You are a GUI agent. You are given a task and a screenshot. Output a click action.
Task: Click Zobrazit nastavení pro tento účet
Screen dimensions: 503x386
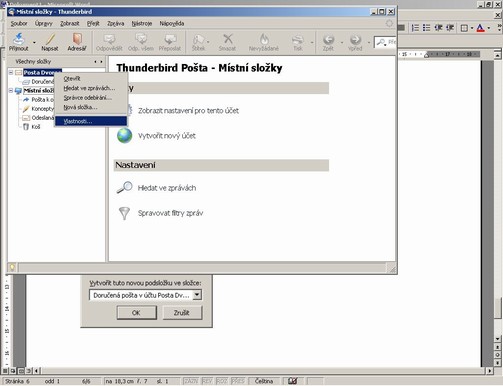188,111
